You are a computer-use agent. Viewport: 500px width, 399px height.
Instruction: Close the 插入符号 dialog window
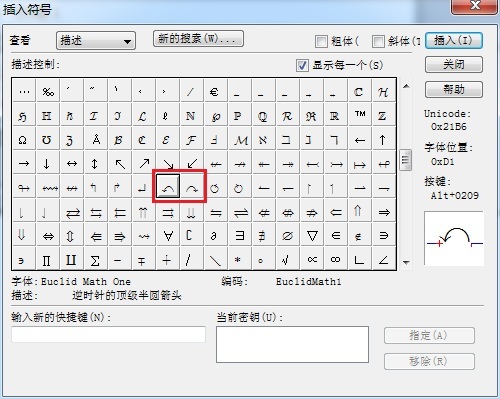(474, 6)
